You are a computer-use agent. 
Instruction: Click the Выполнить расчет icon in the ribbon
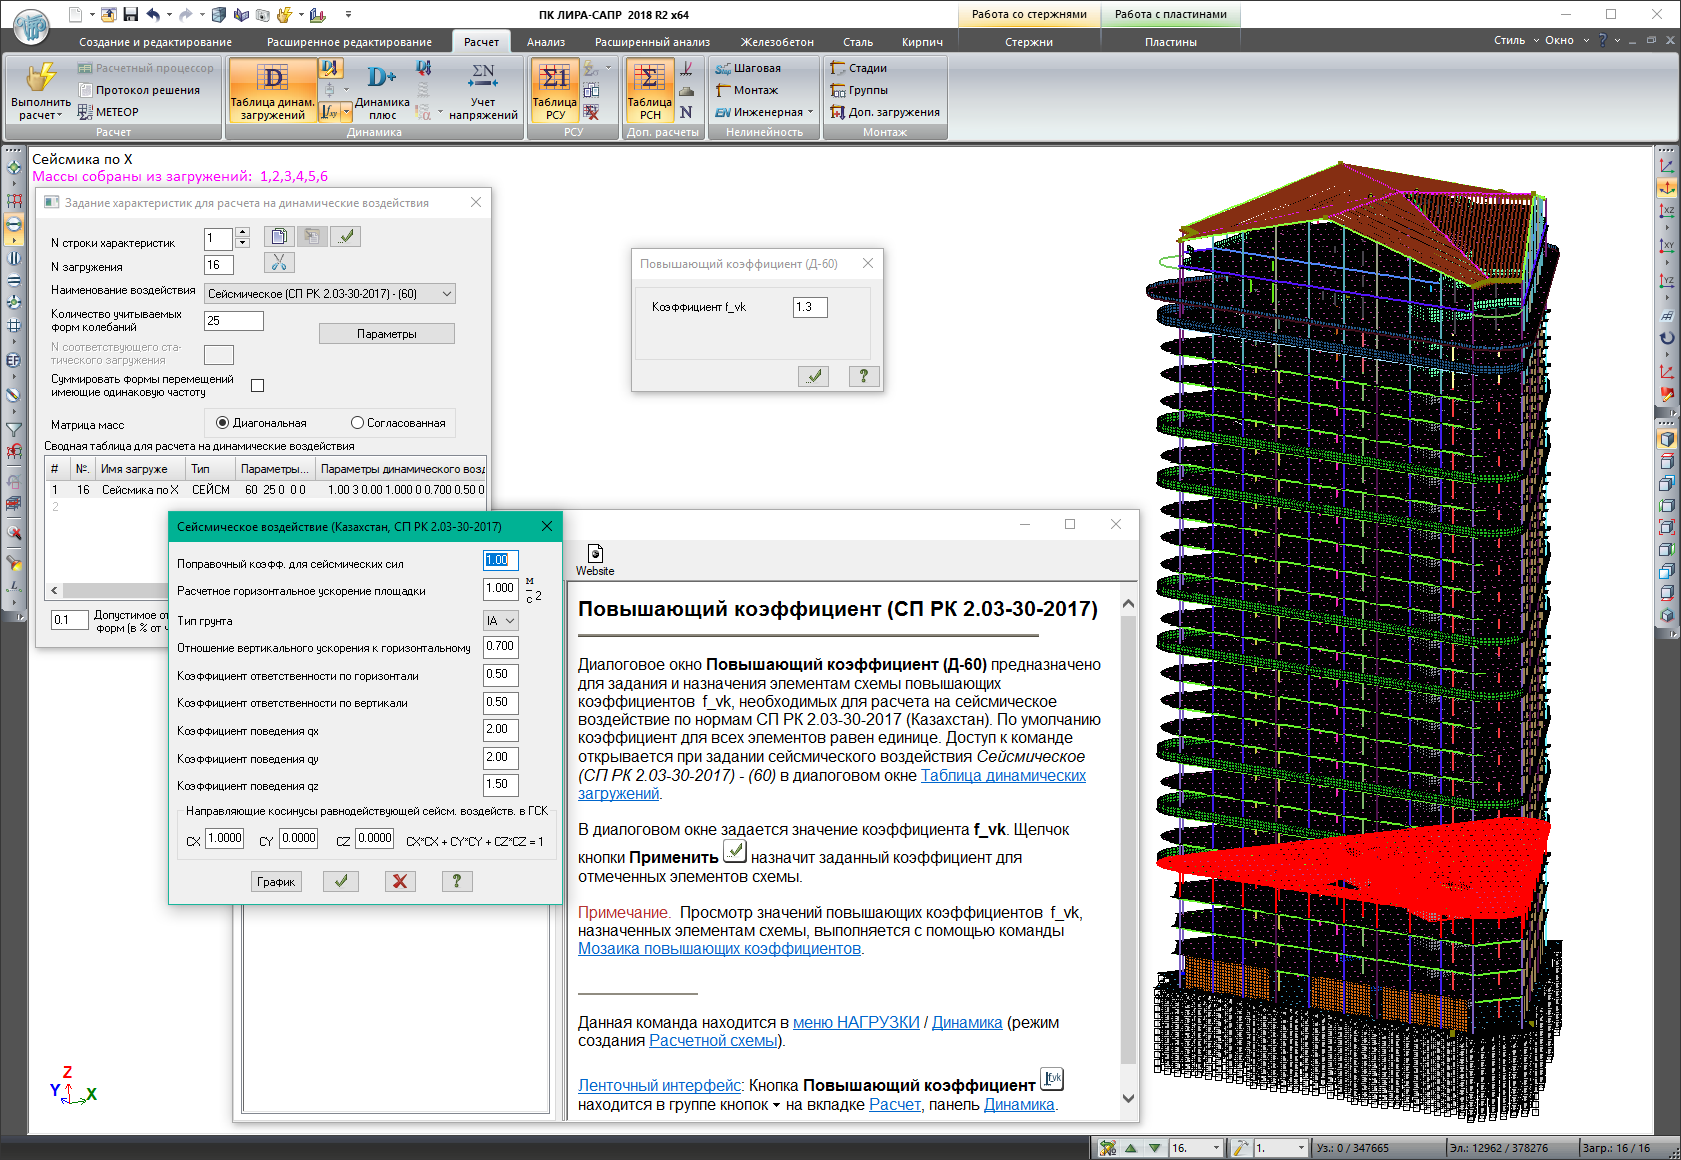(40, 80)
